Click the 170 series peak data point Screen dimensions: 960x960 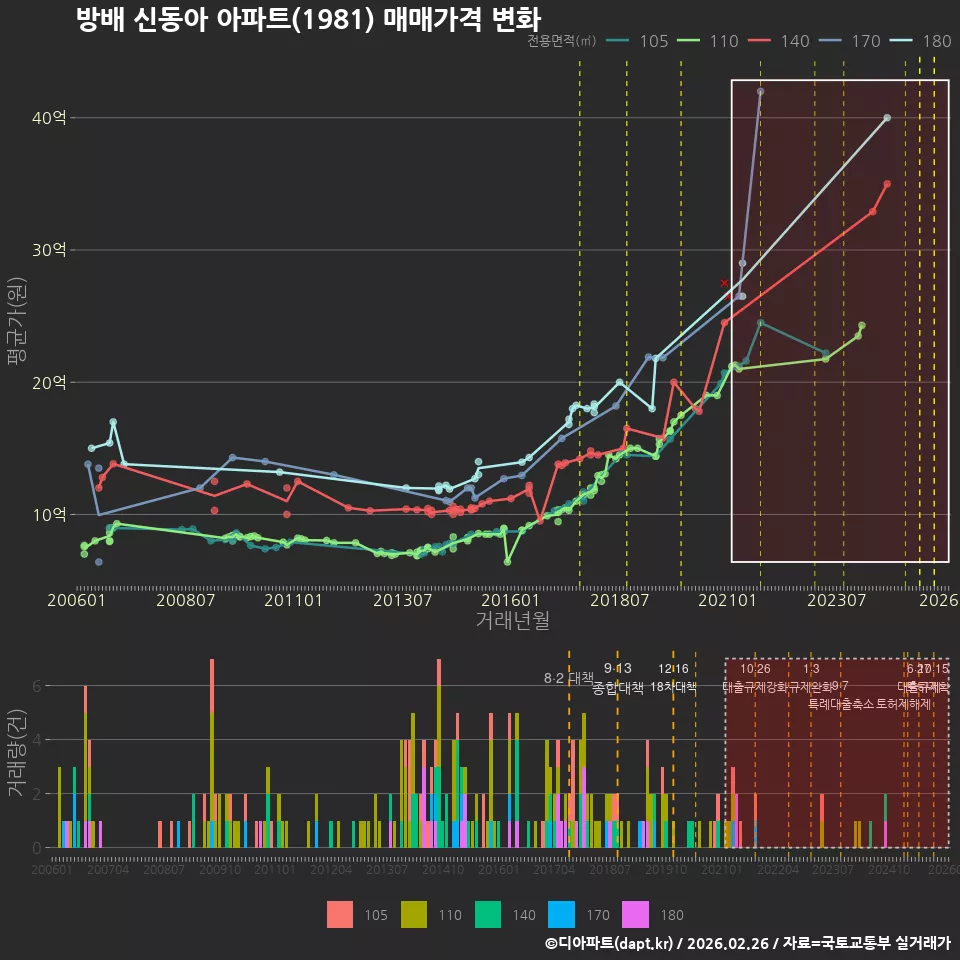(760, 92)
